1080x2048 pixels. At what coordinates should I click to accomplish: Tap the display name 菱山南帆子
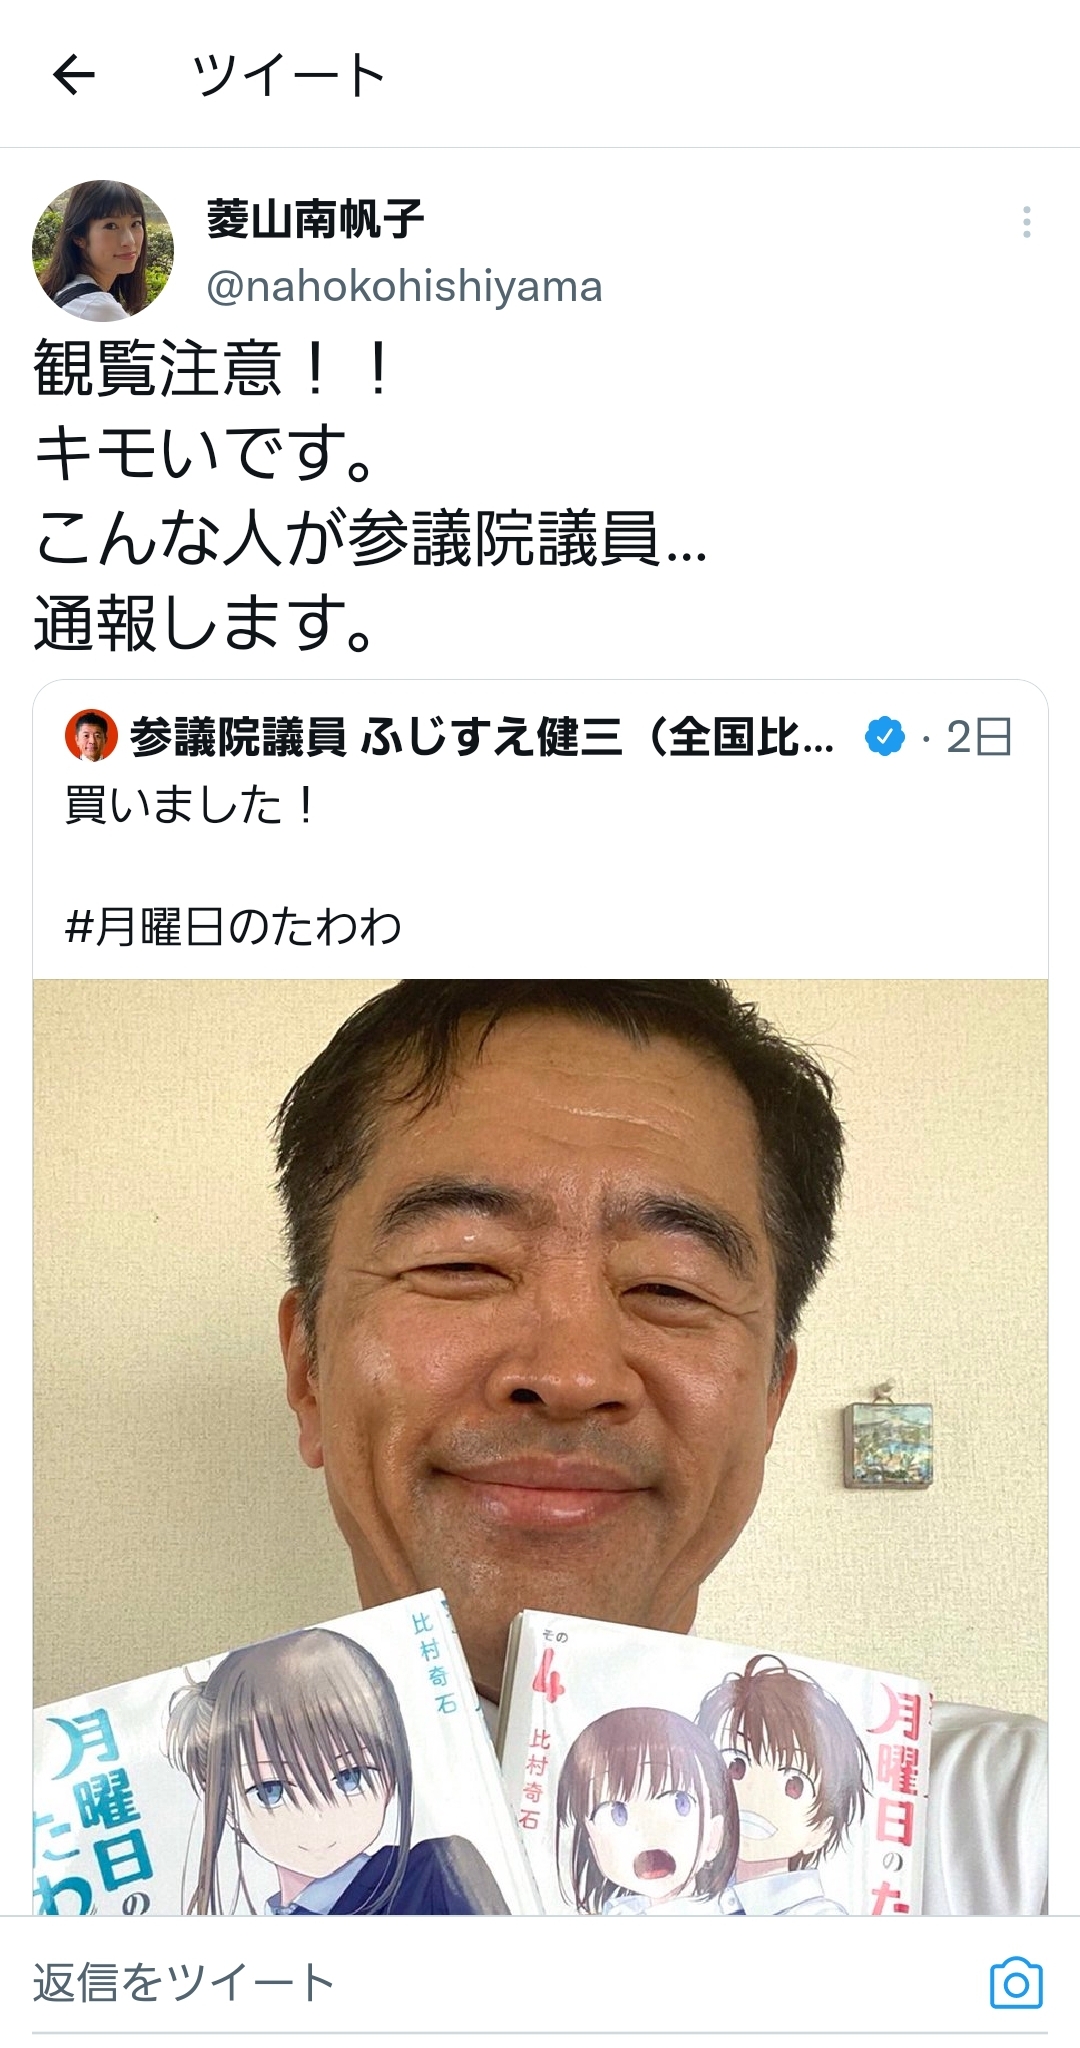[x=315, y=219]
